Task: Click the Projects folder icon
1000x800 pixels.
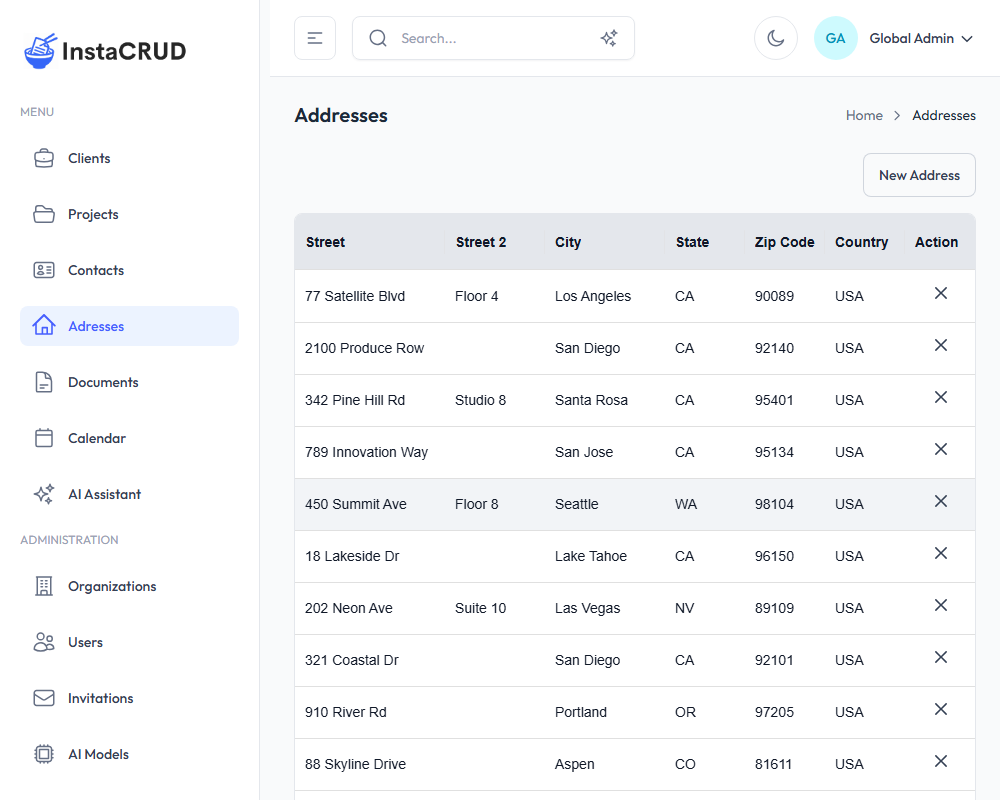Action: pyautogui.click(x=44, y=214)
